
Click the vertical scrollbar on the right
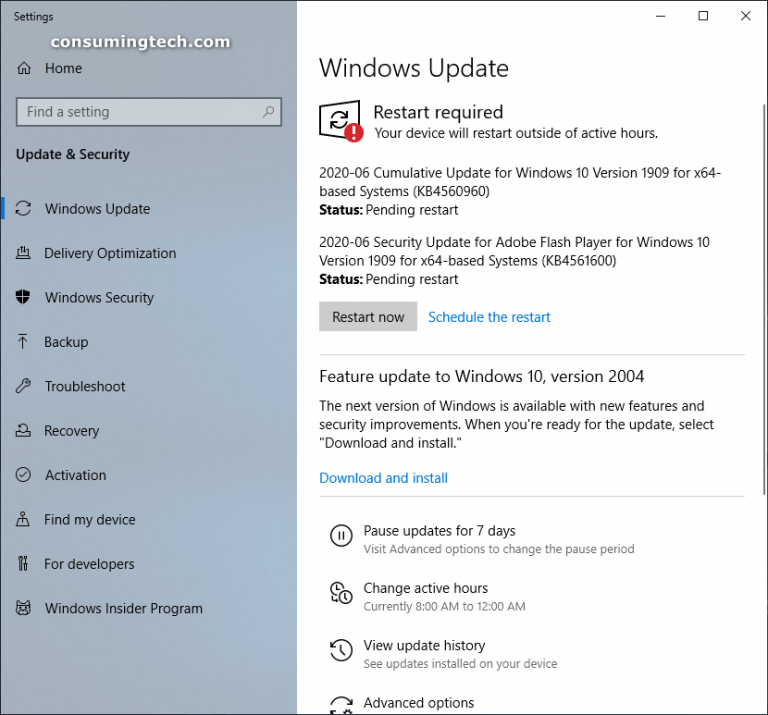point(764,299)
